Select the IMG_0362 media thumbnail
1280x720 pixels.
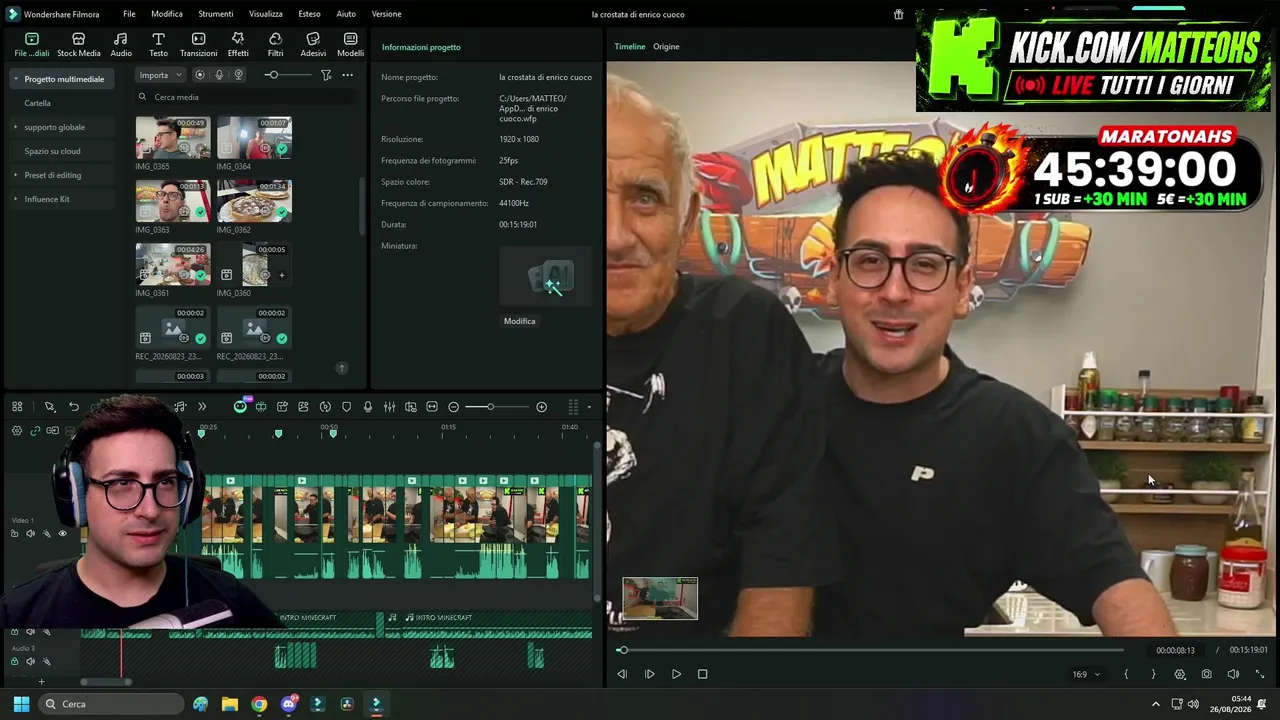(x=254, y=201)
